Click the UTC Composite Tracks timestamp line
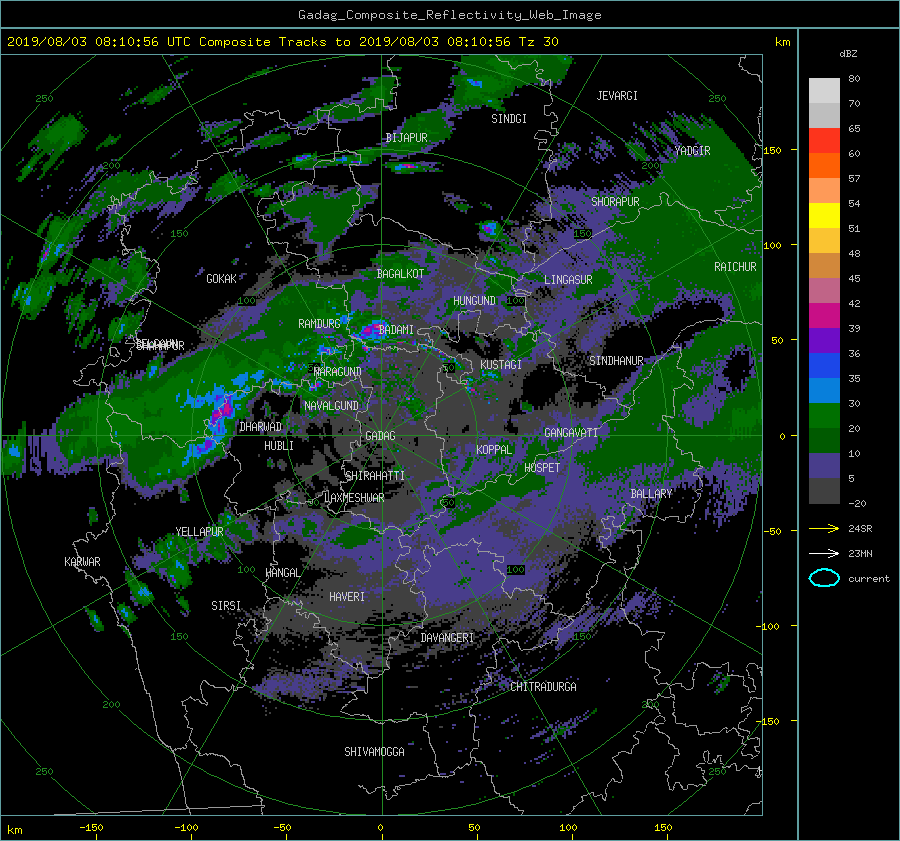Screen dimensions: 900x841 pyautogui.click(x=282, y=42)
